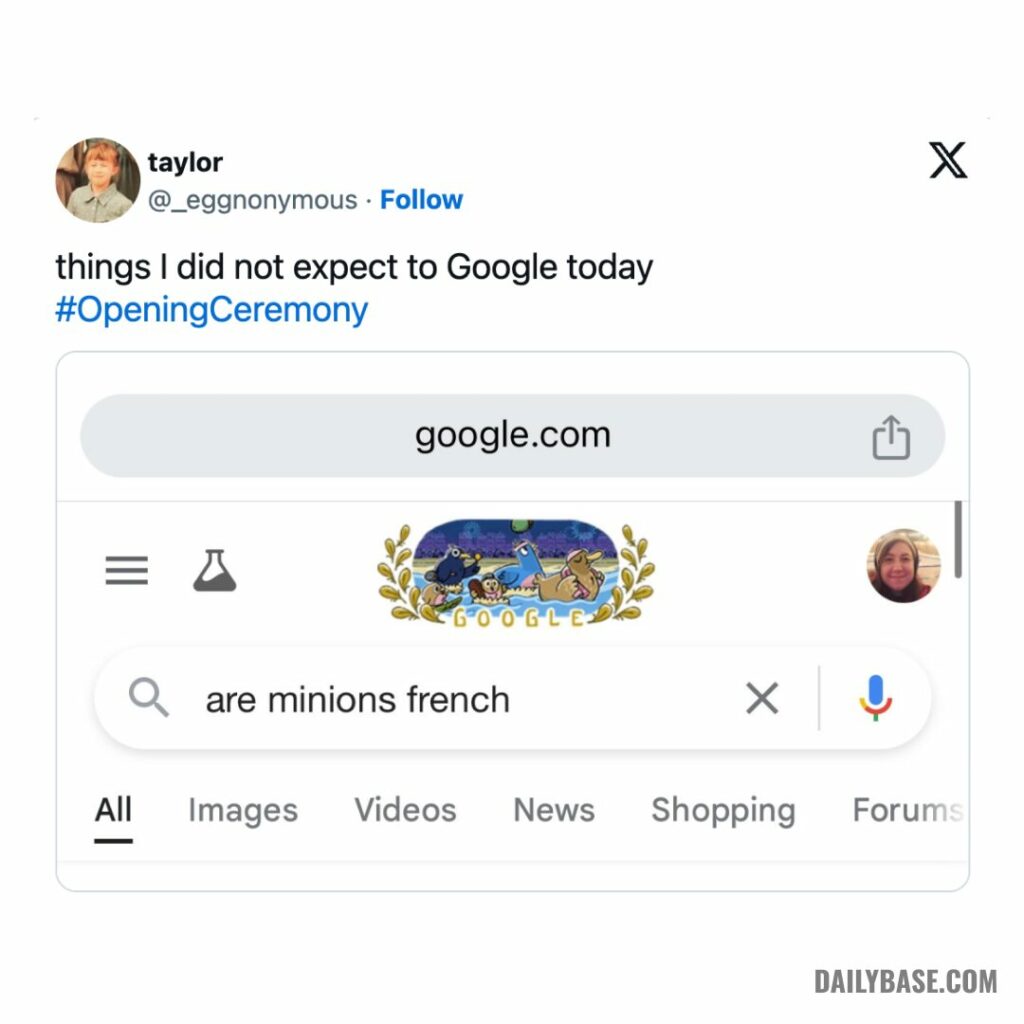Viewport: 1024px width, 1024px height.
Task: Follow the @_eggnonymous account
Action: 421,200
